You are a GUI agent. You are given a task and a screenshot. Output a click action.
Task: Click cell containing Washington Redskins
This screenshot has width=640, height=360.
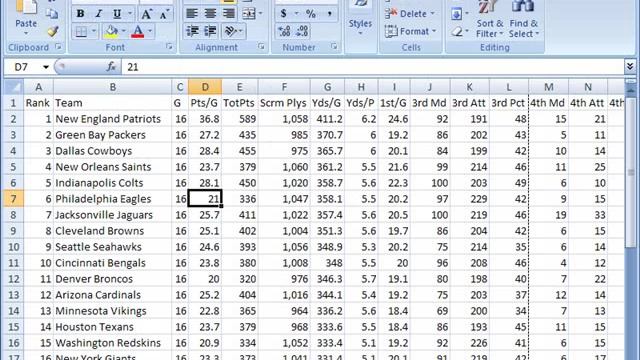[112, 343]
